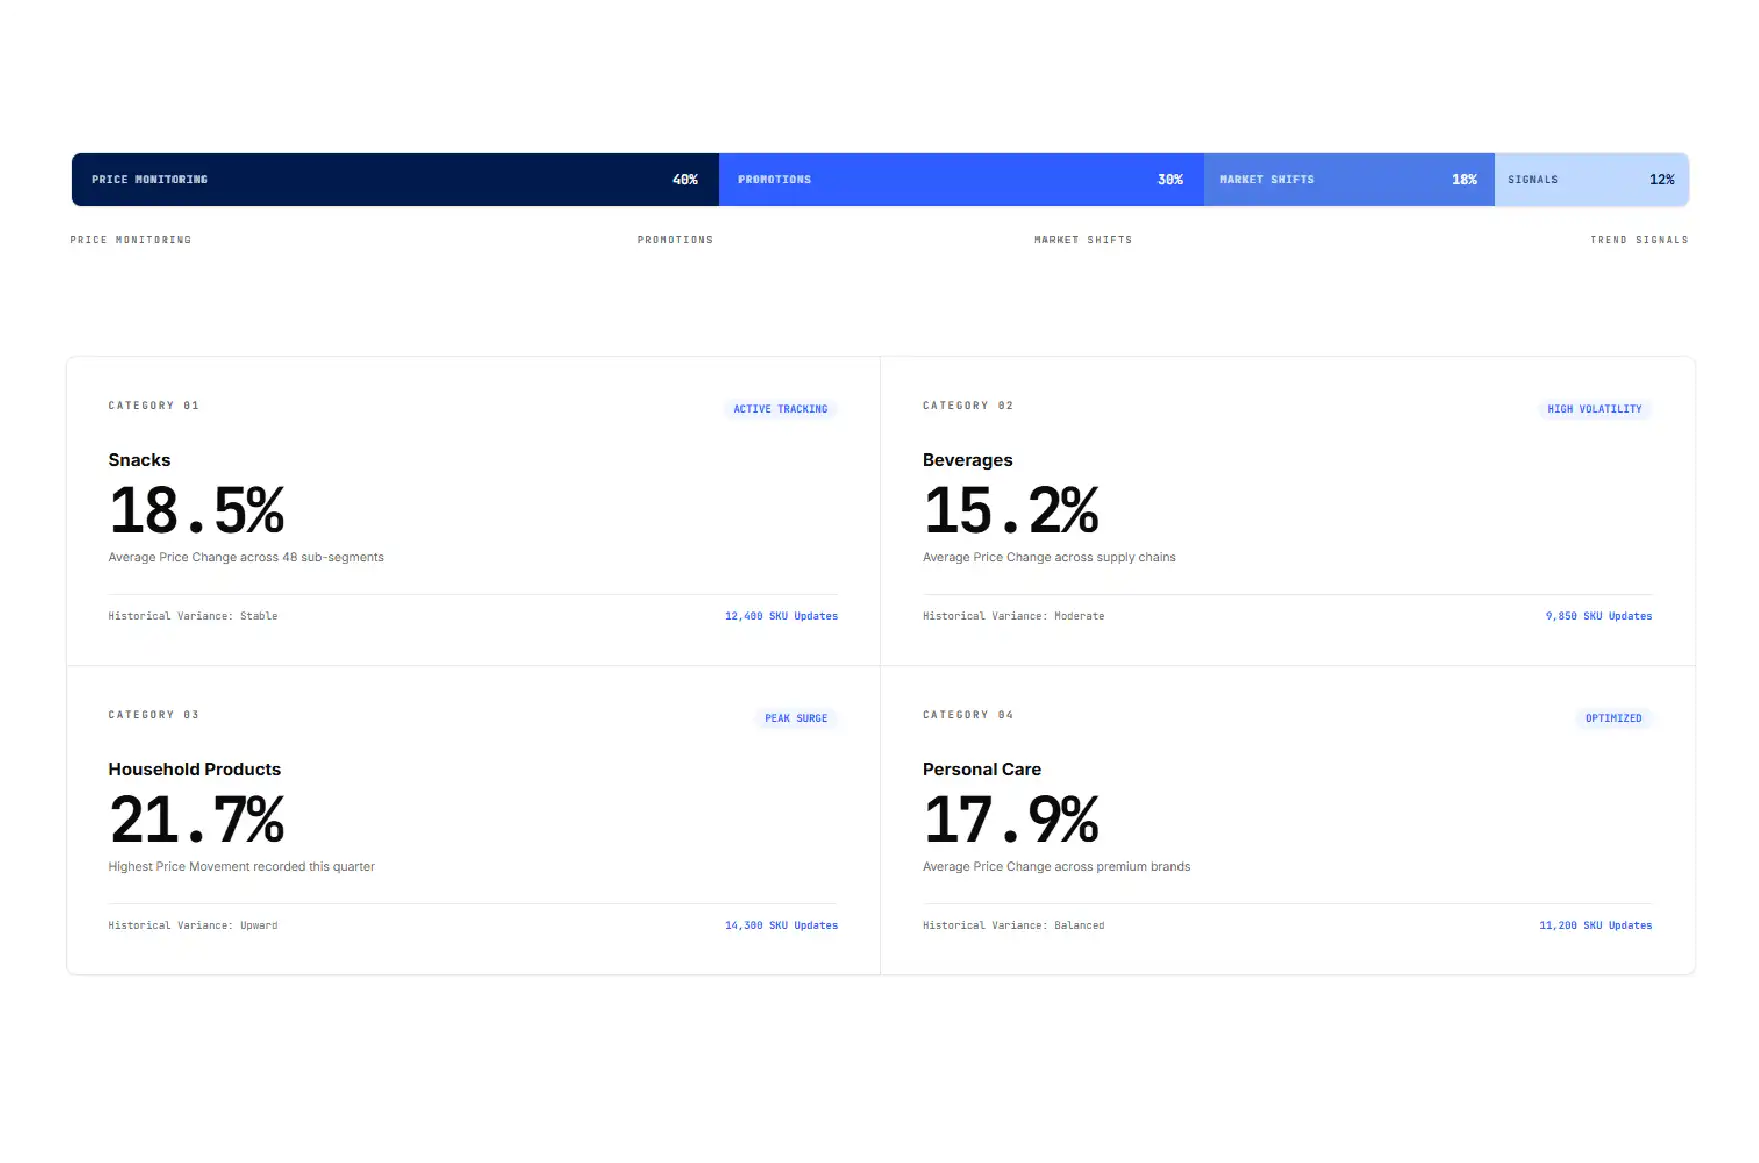
Task: Click the 40% value in the bar
Action: (685, 180)
